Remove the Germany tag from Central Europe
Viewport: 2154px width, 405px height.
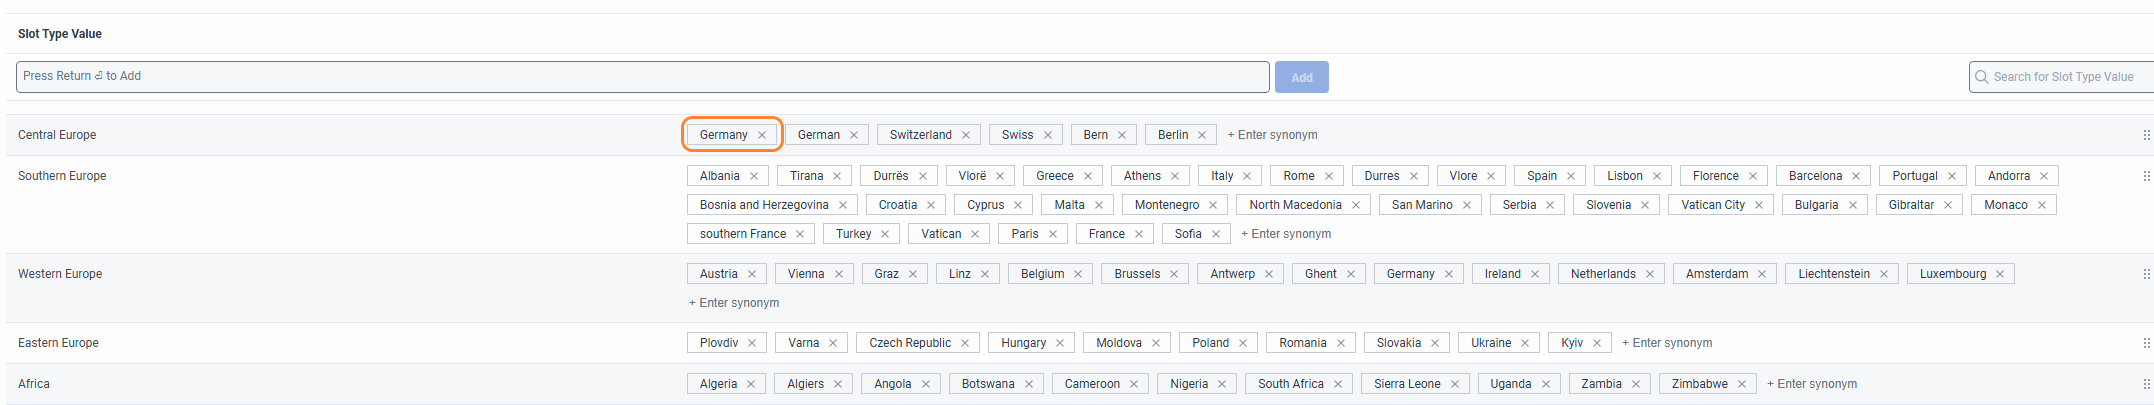762,135
